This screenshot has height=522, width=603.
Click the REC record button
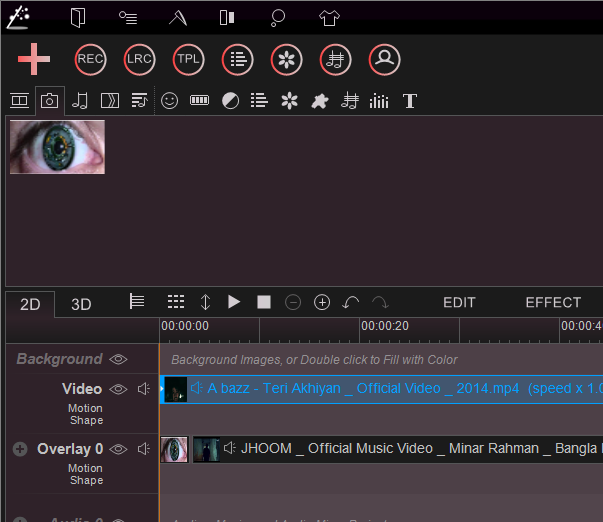coord(90,60)
